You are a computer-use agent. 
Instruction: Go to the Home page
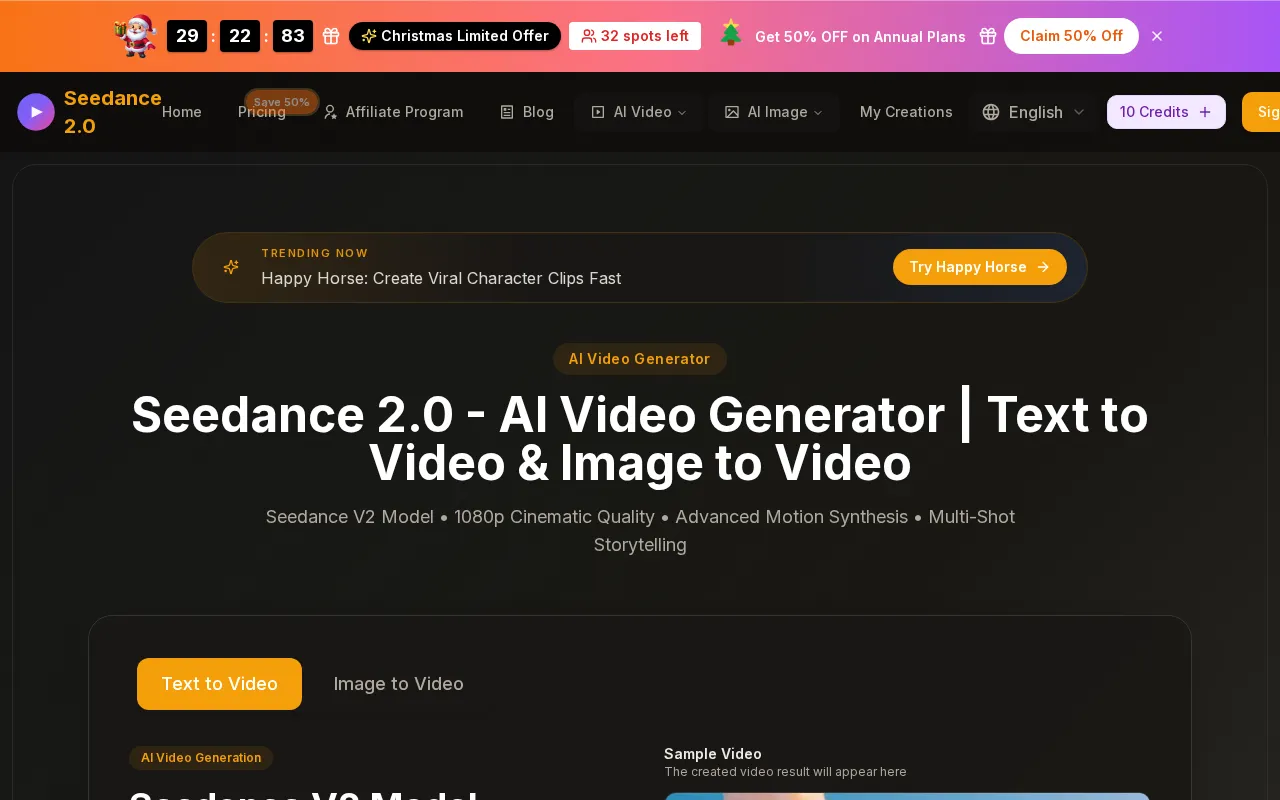[182, 112]
